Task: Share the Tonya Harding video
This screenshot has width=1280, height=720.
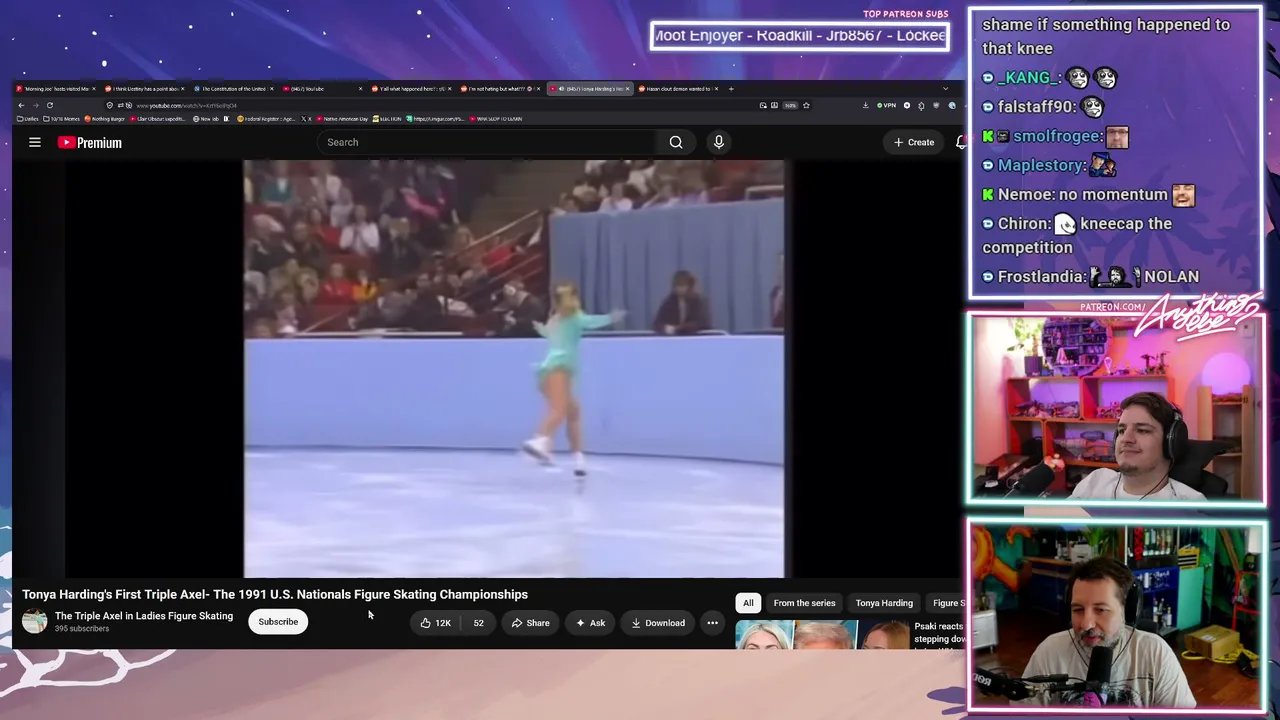Action: click(x=530, y=623)
